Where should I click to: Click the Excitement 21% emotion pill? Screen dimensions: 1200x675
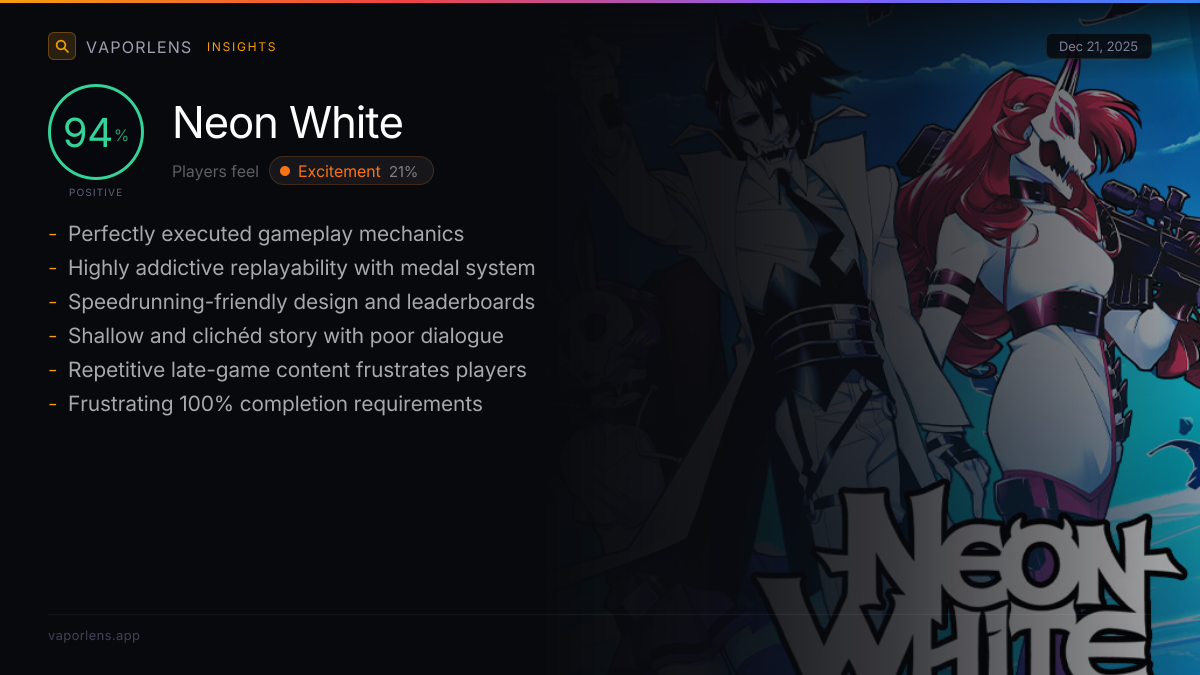[x=351, y=171]
